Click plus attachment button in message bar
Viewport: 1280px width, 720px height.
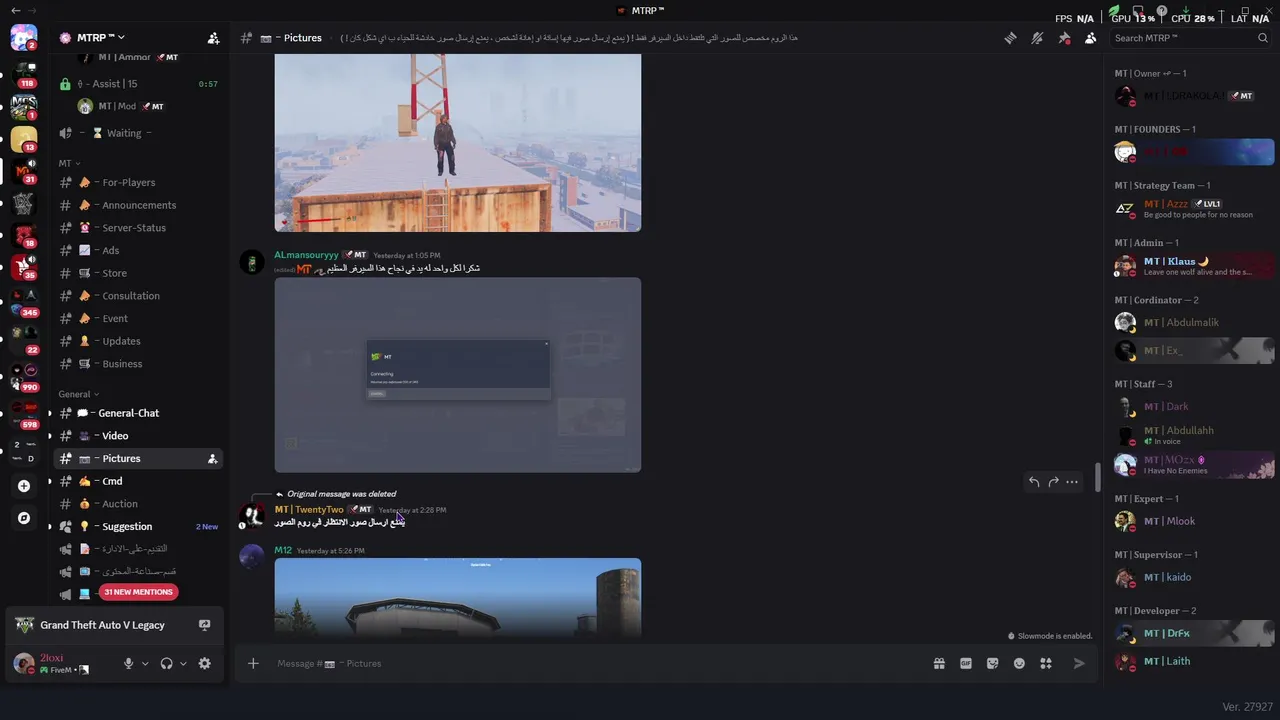pyautogui.click(x=253, y=663)
